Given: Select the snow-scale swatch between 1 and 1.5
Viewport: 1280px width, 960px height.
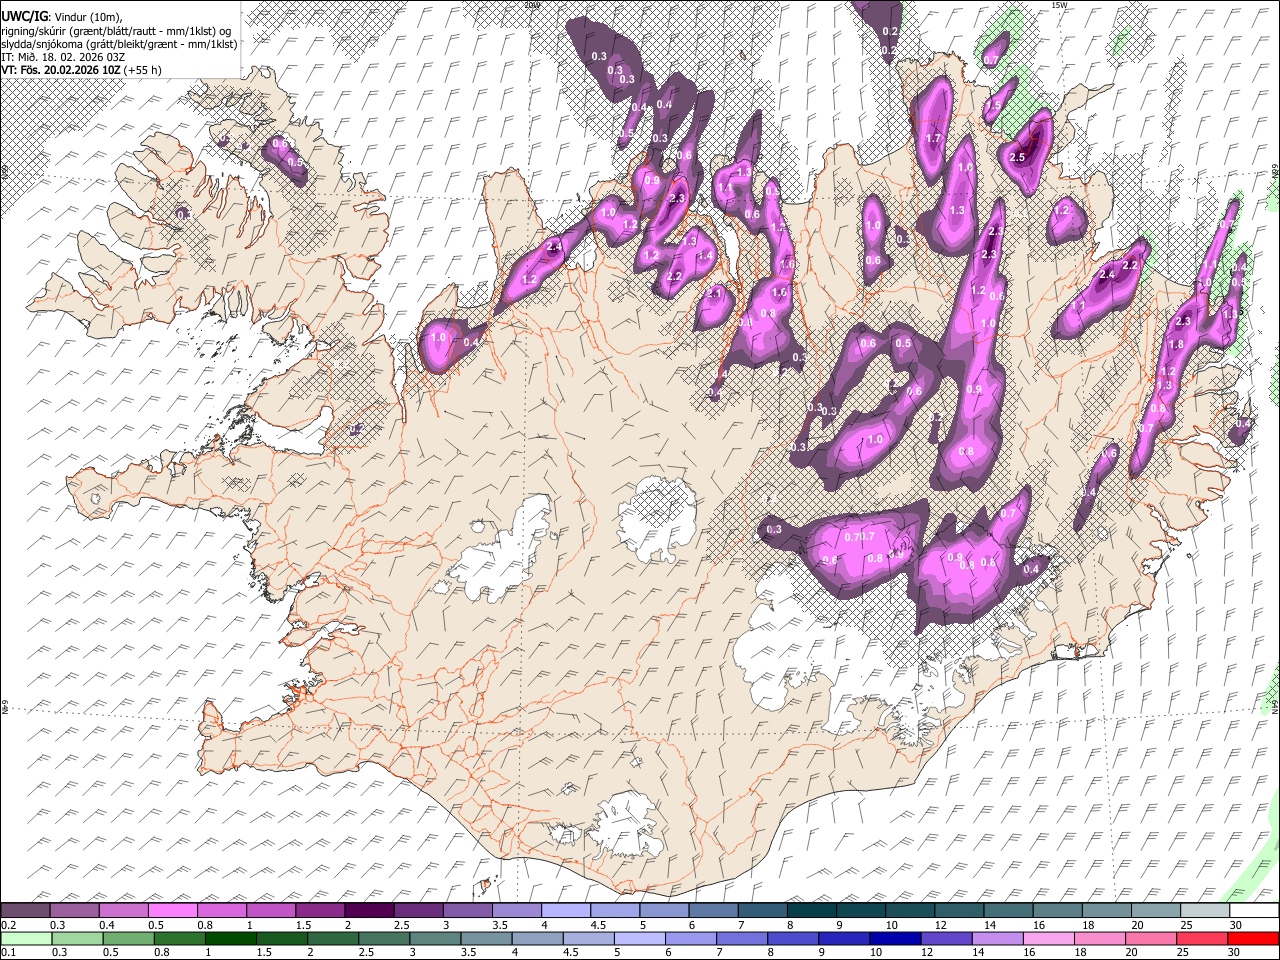Looking at the screenshot, I should pyautogui.click(x=270, y=910).
